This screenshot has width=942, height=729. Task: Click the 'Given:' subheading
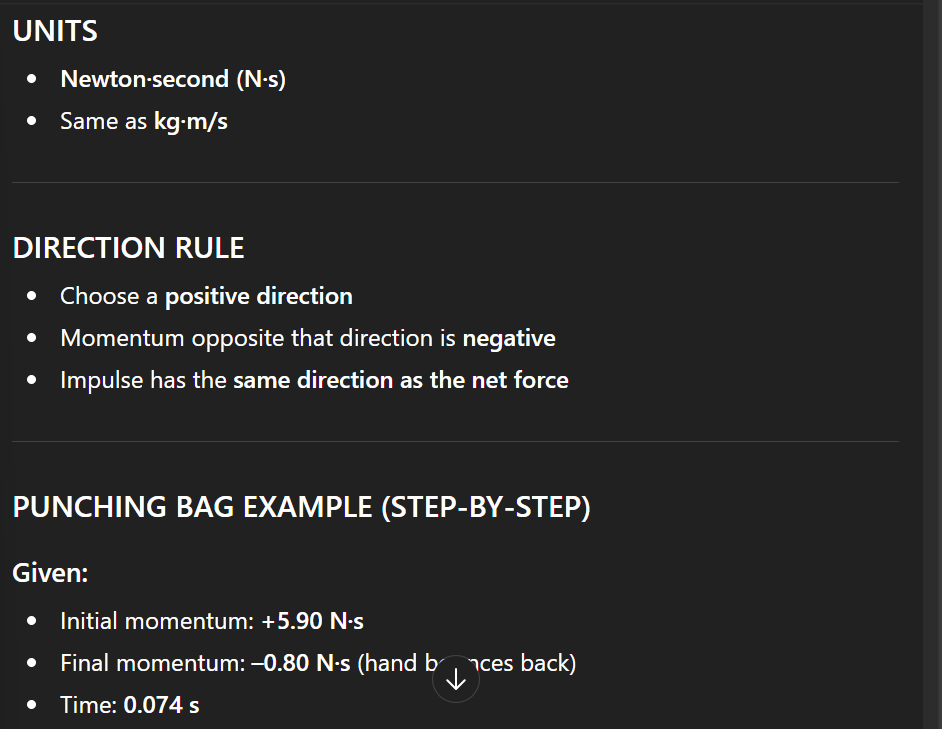coord(51,573)
